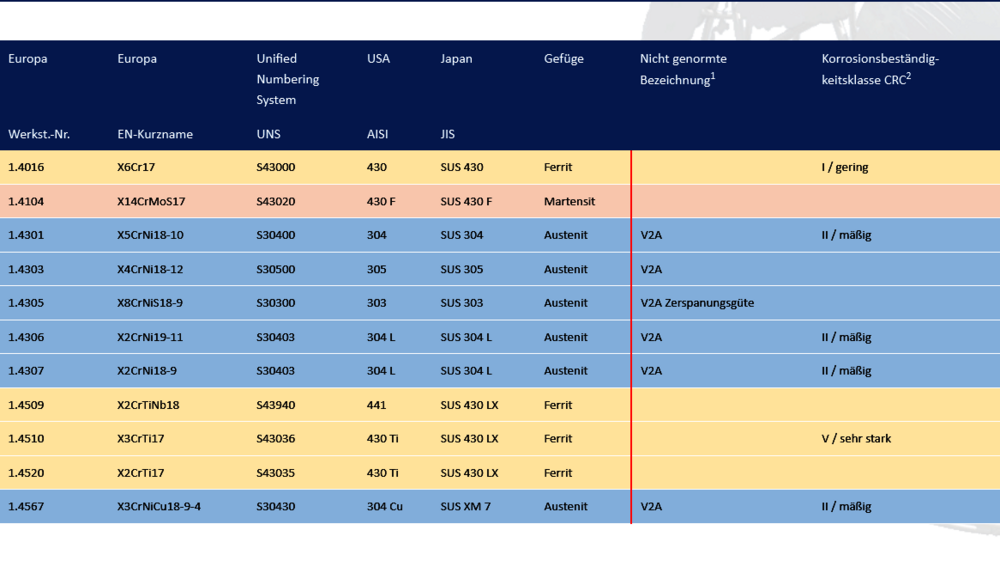Select material number 1.4301
1000x567 pixels.
coord(26,235)
